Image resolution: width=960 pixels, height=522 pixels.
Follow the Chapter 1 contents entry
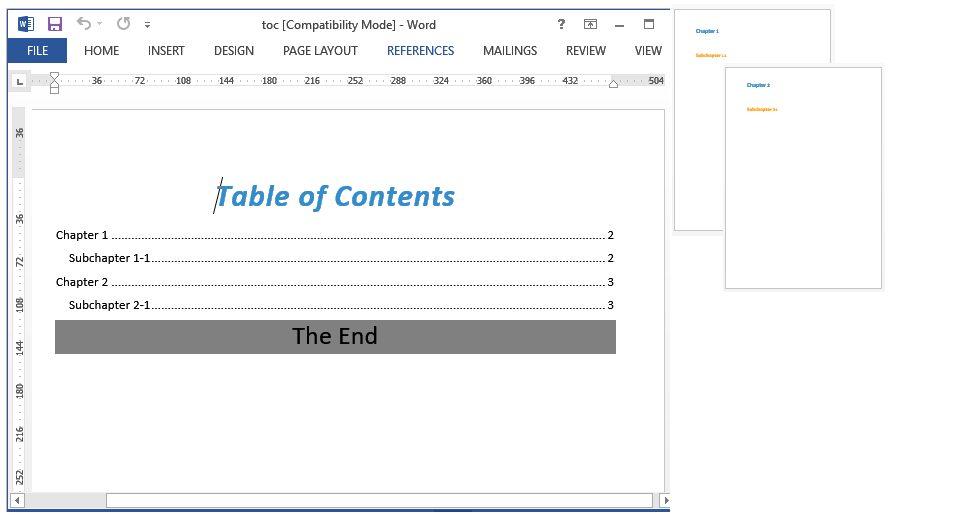pyautogui.click(x=82, y=235)
